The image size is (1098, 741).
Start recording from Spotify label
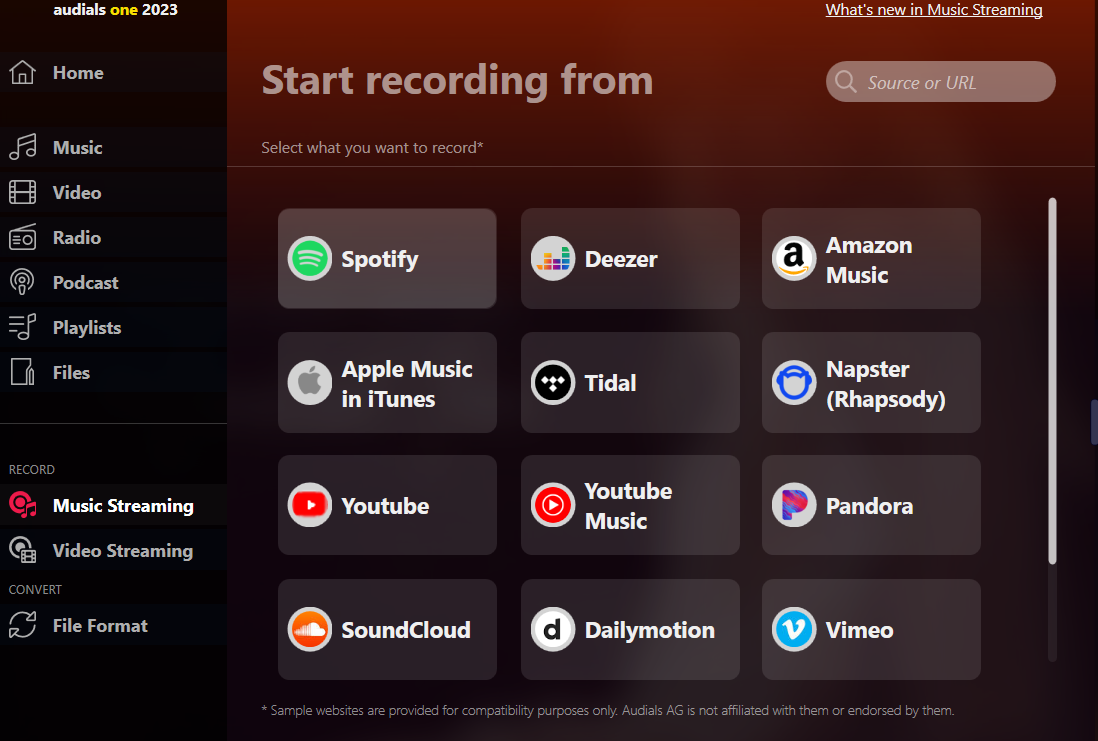pos(380,259)
